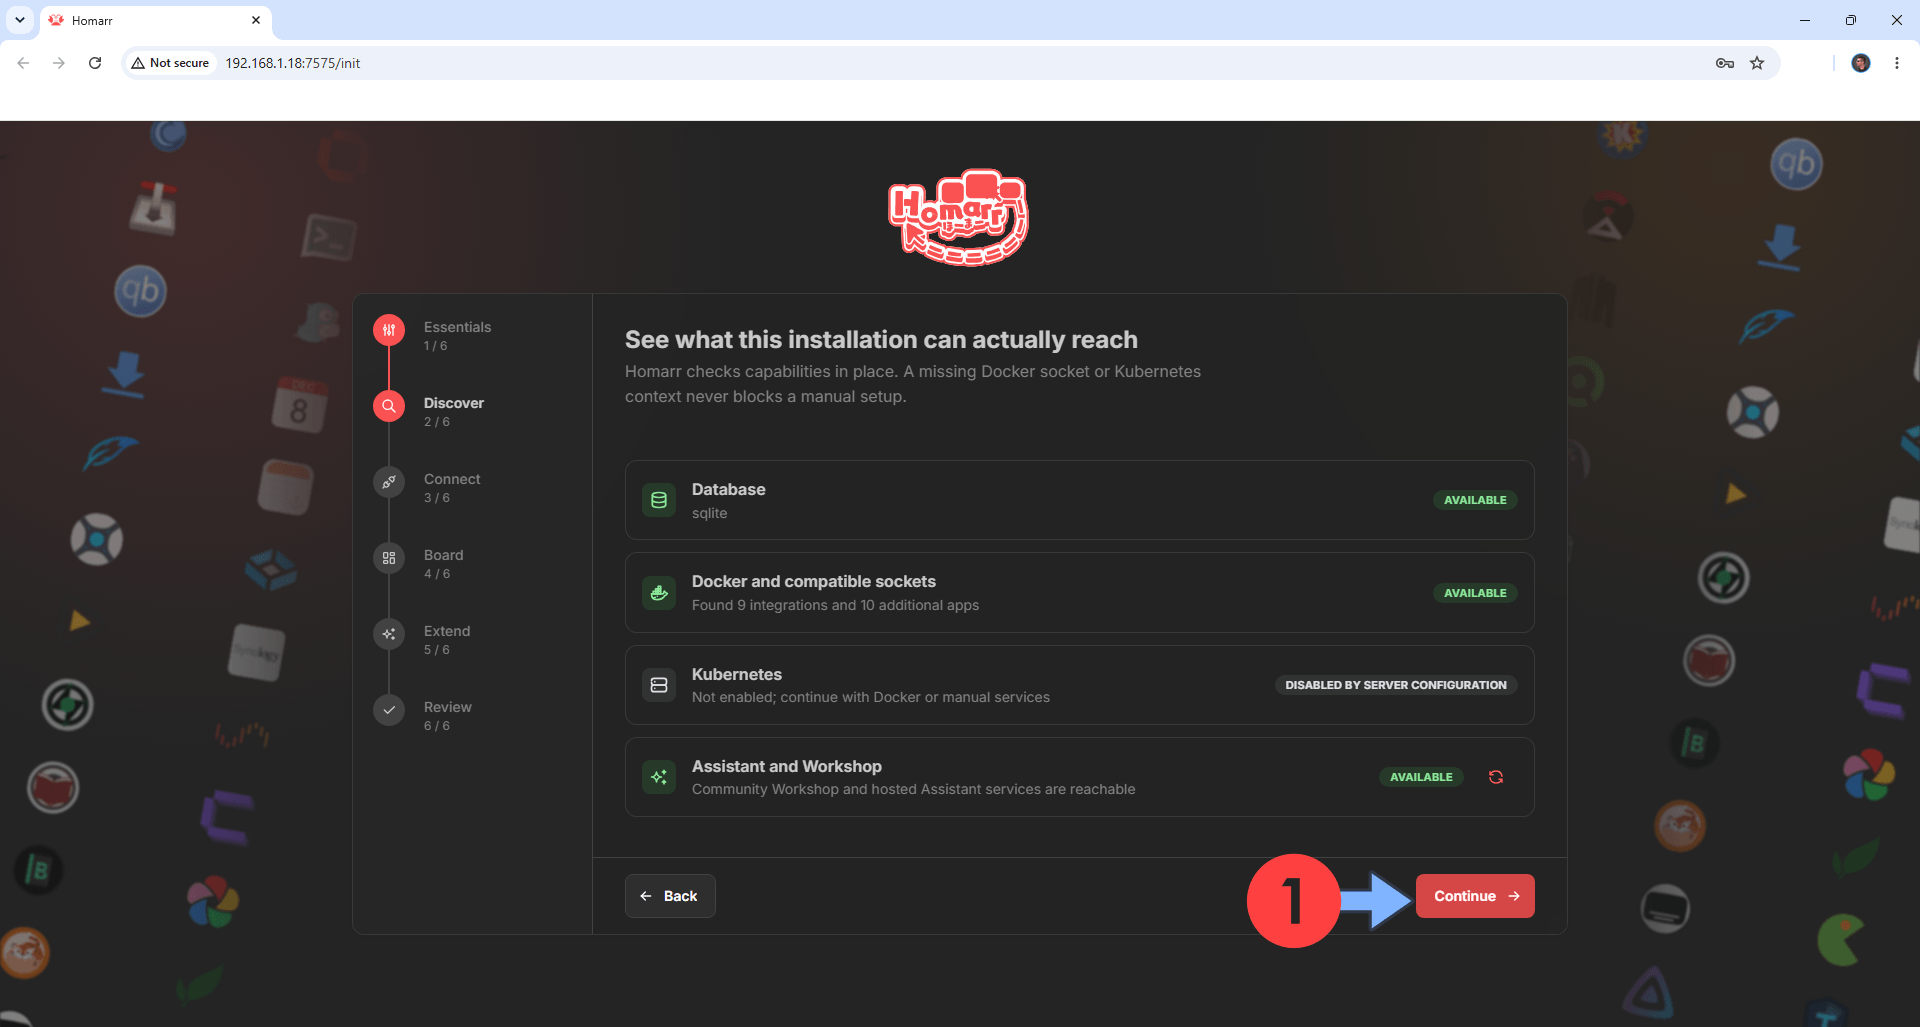Viewport: 1920px width, 1027px height.
Task: Click the 'See what this installation can actually reach' heading
Action: click(x=881, y=340)
